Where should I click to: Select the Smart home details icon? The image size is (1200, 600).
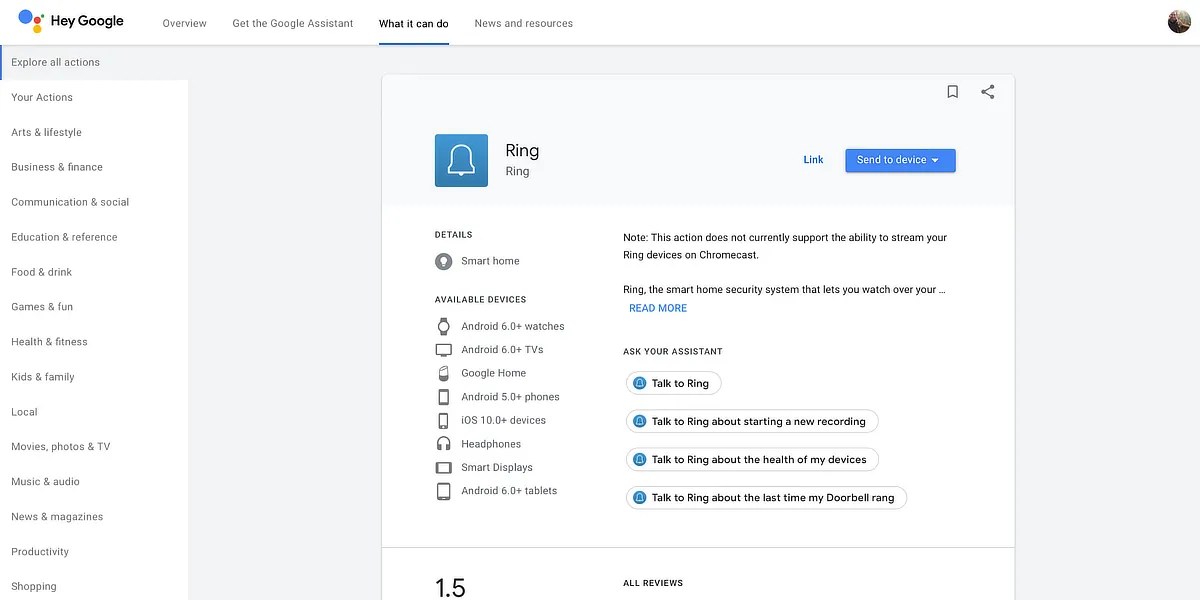[x=443, y=261]
